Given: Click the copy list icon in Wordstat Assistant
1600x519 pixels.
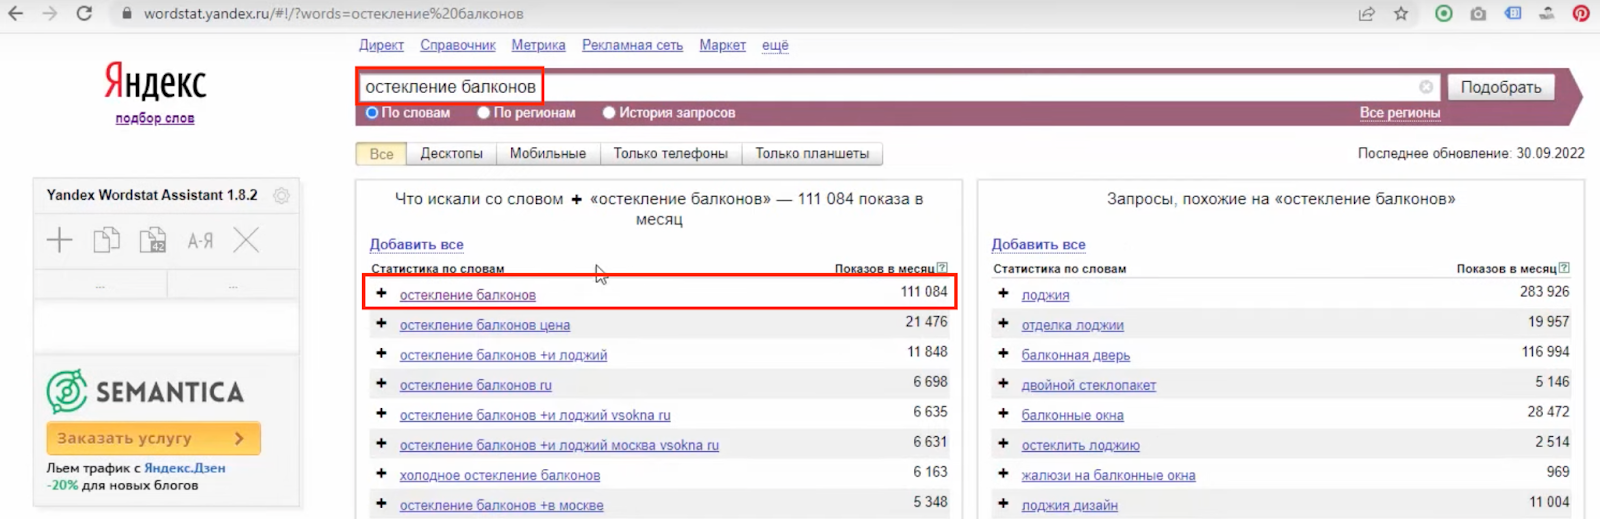Looking at the screenshot, I should [106, 240].
